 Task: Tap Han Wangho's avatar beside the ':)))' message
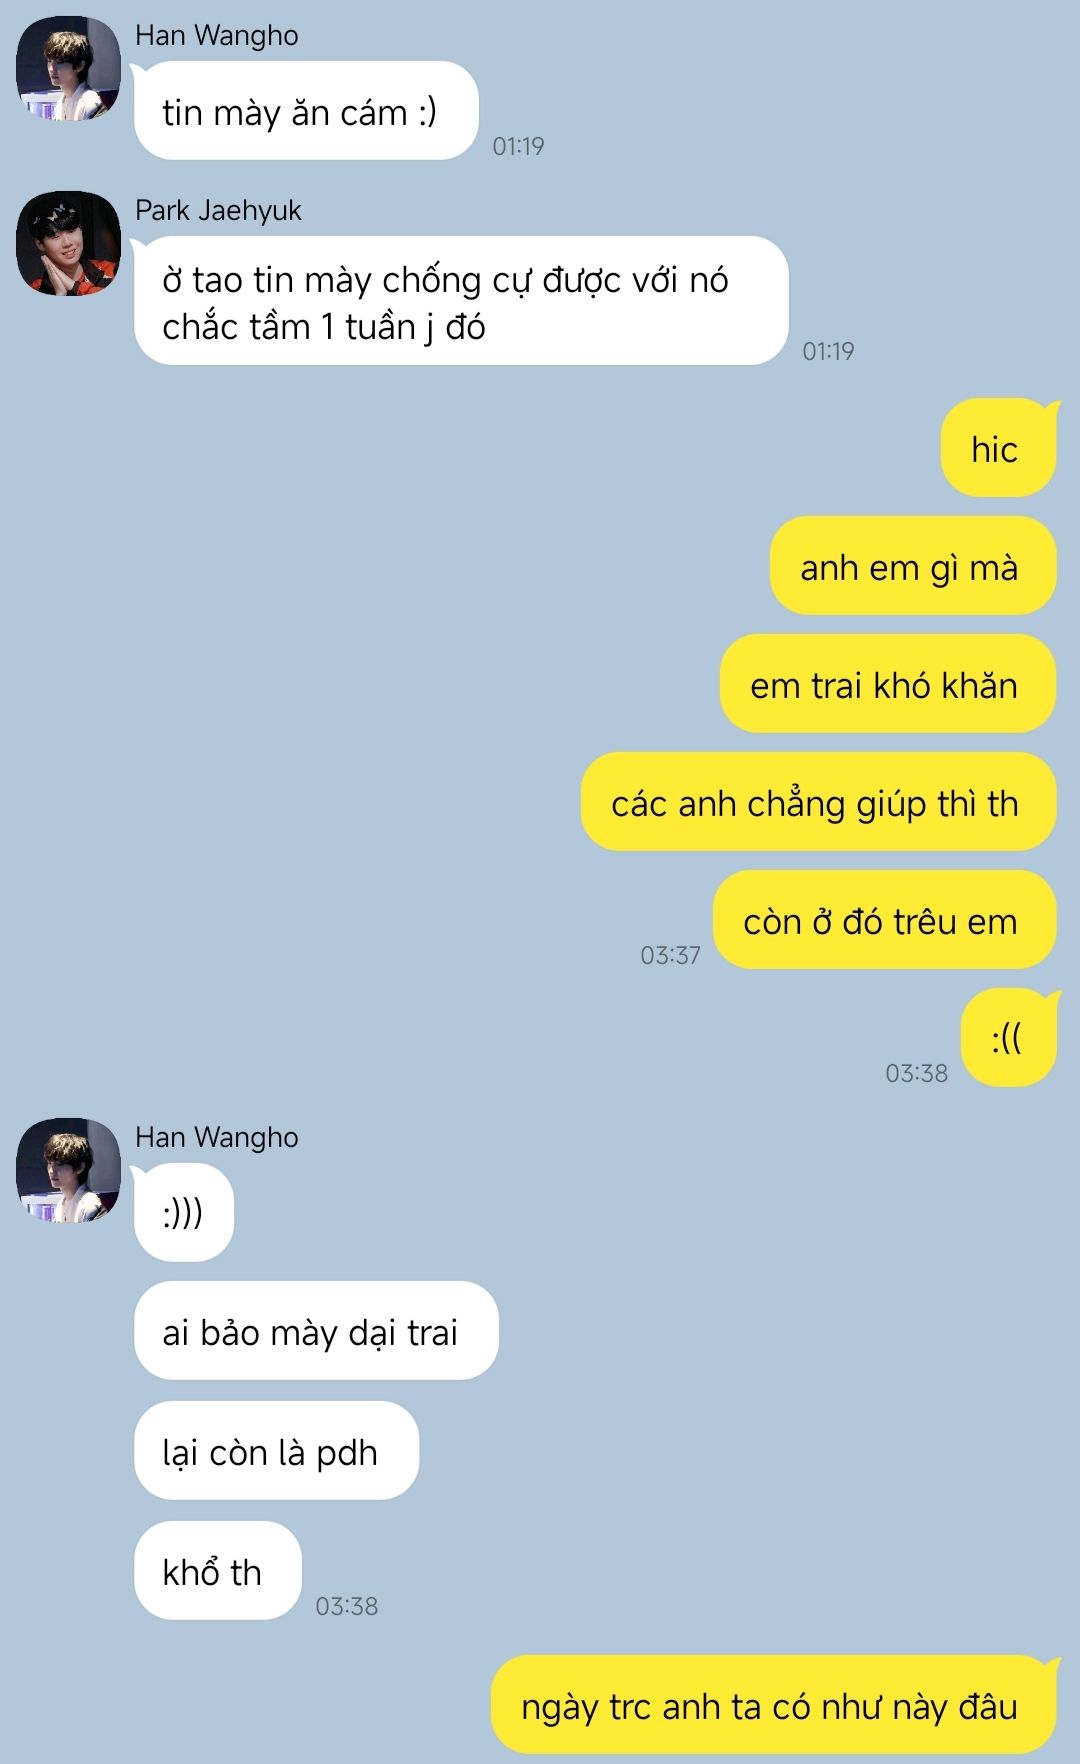68,1170
